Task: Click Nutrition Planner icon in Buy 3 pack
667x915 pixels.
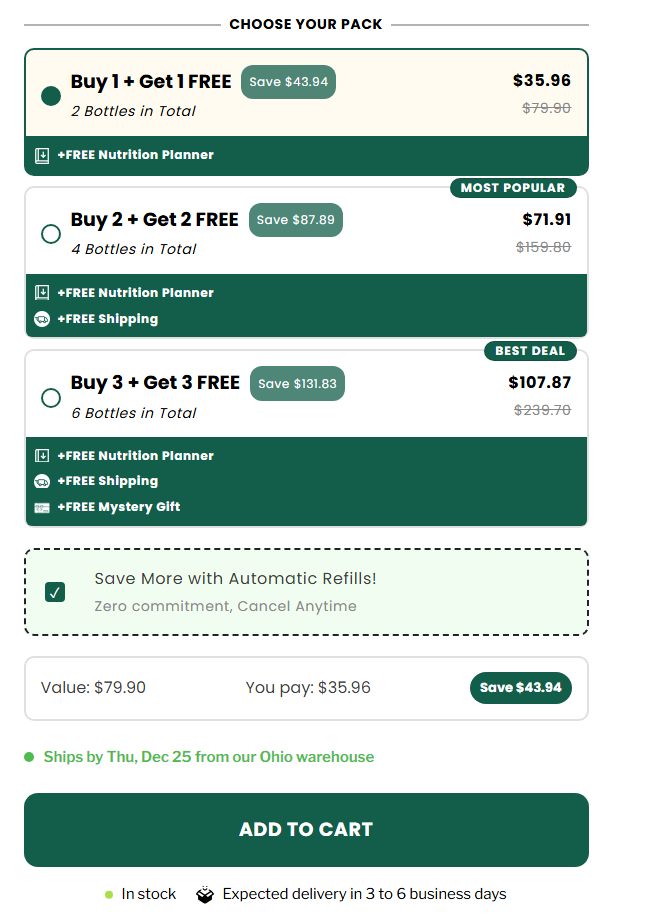Action: point(42,456)
